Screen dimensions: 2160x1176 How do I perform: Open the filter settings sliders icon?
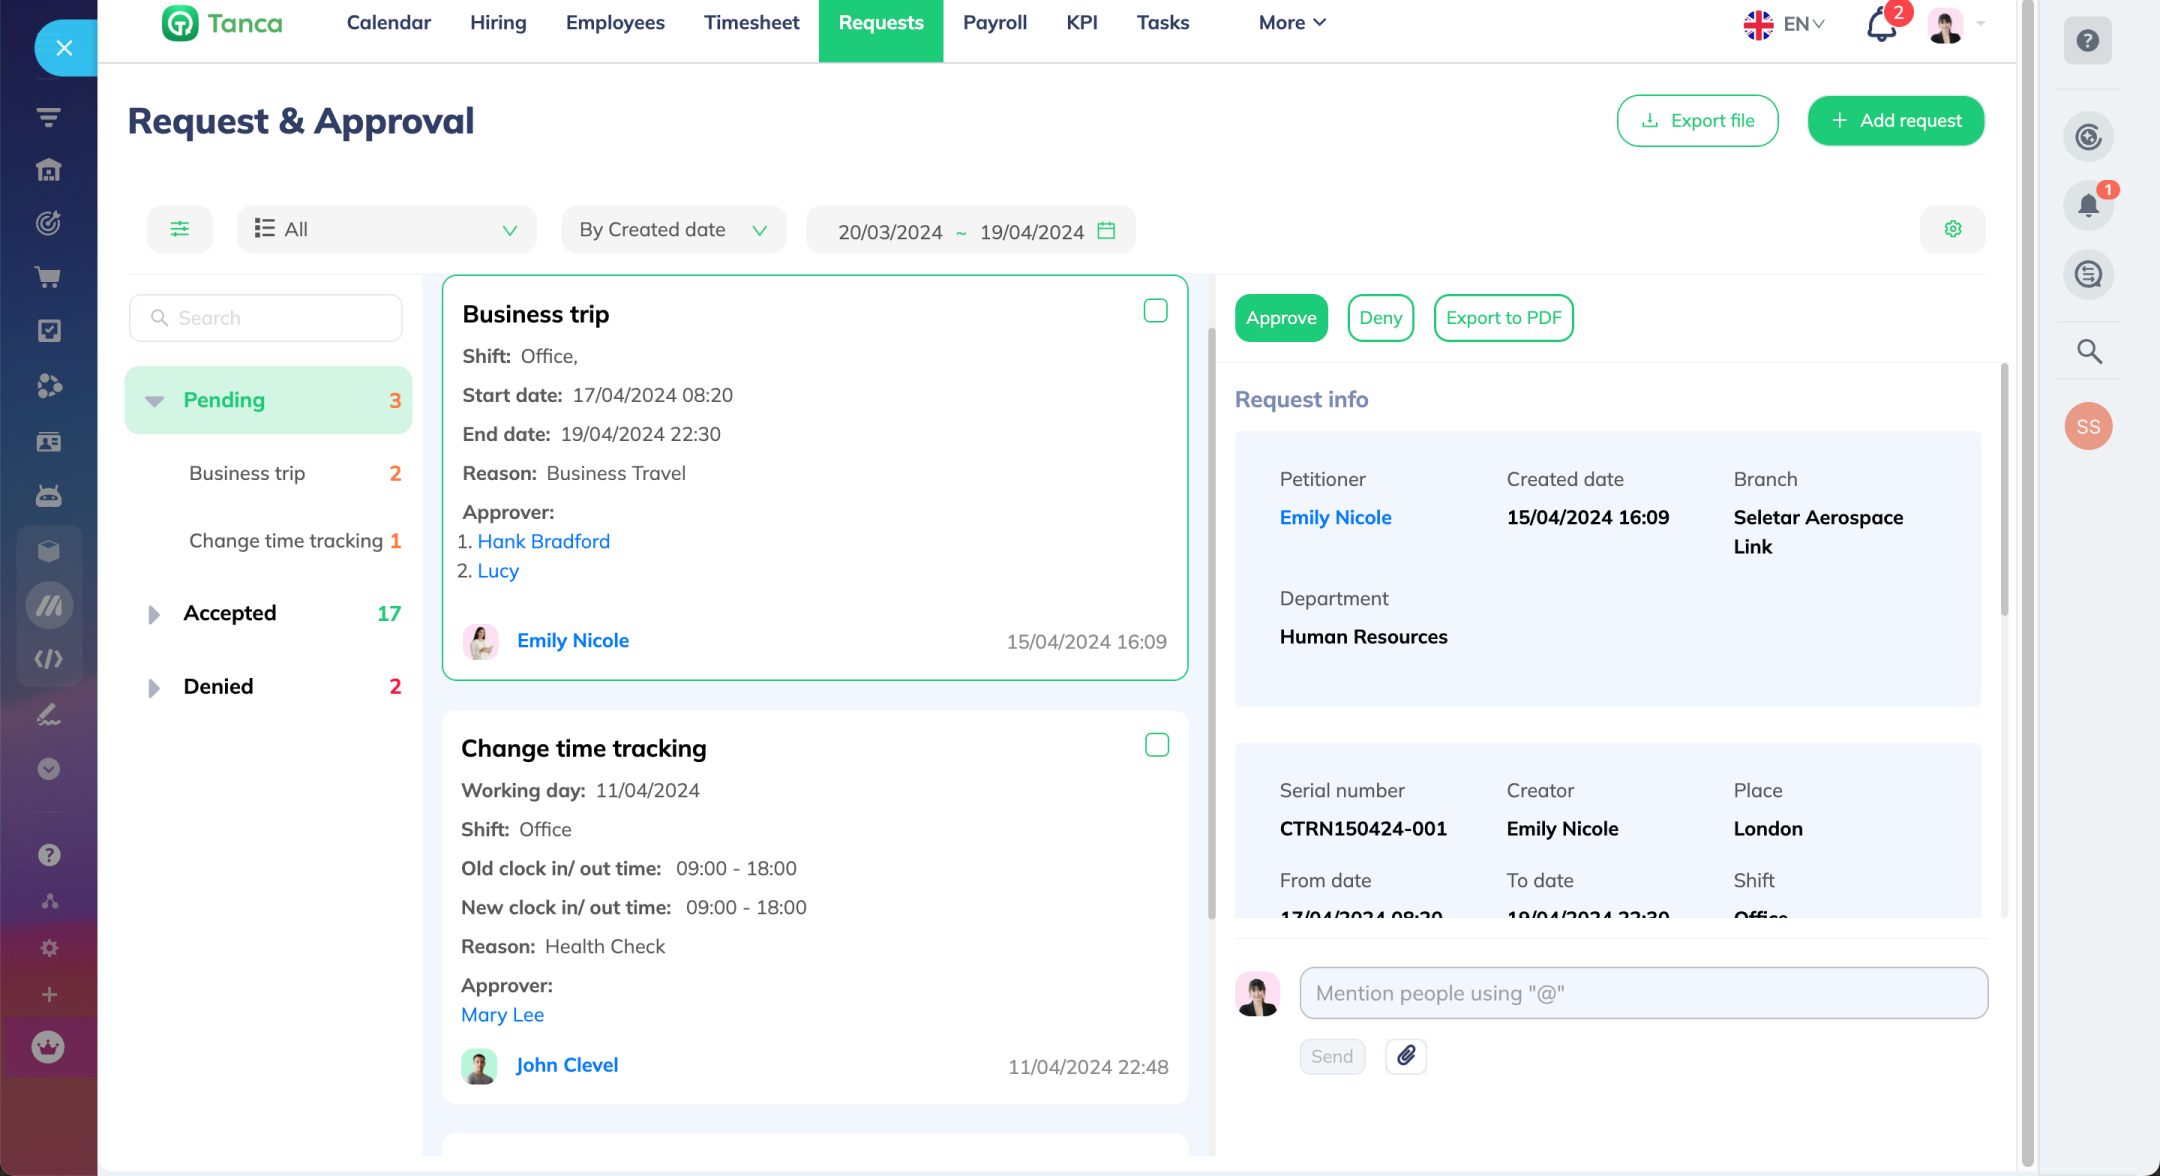180,229
